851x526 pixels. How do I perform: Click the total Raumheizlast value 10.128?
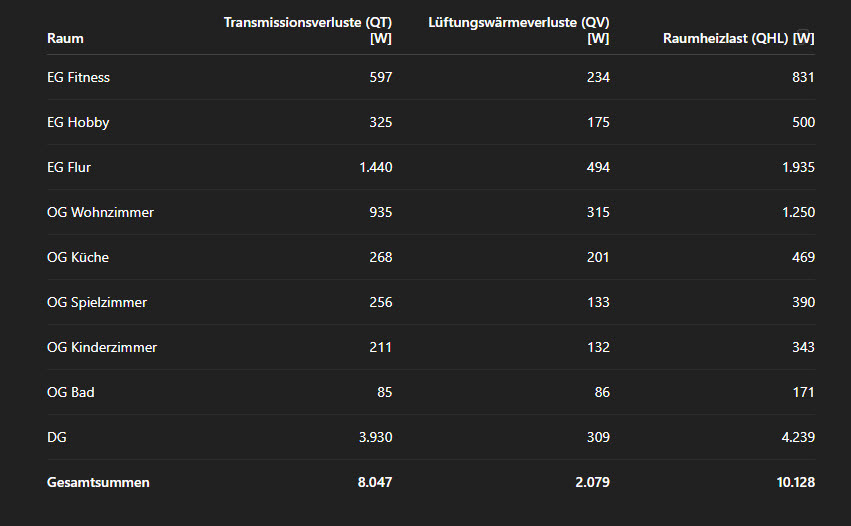(795, 482)
